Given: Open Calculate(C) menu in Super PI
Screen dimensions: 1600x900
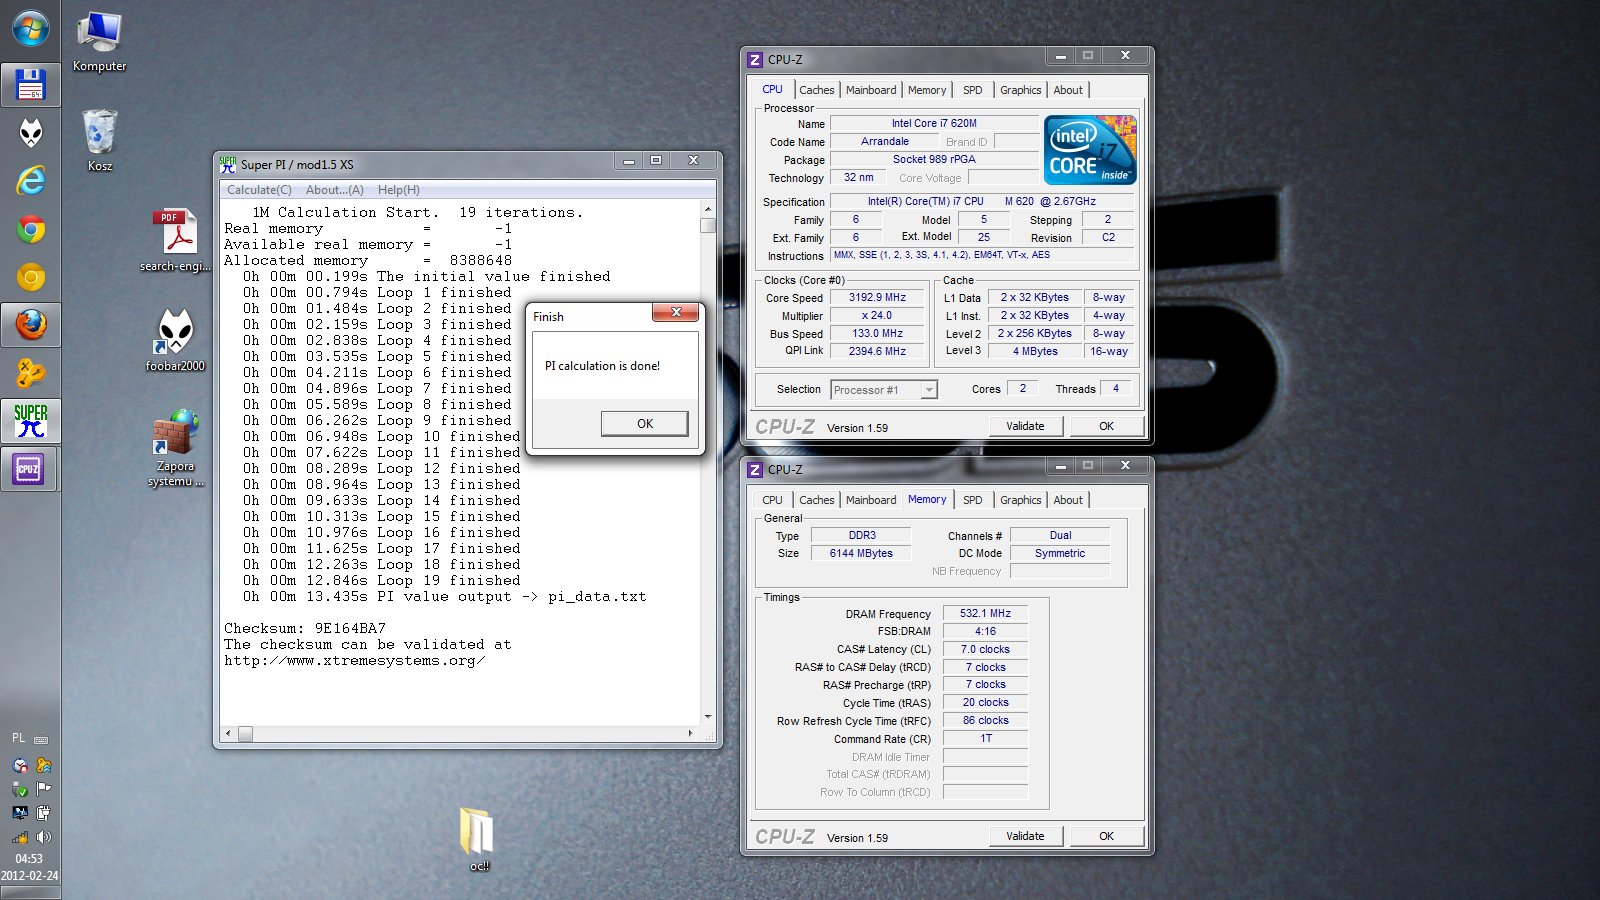Looking at the screenshot, I should tap(259, 190).
